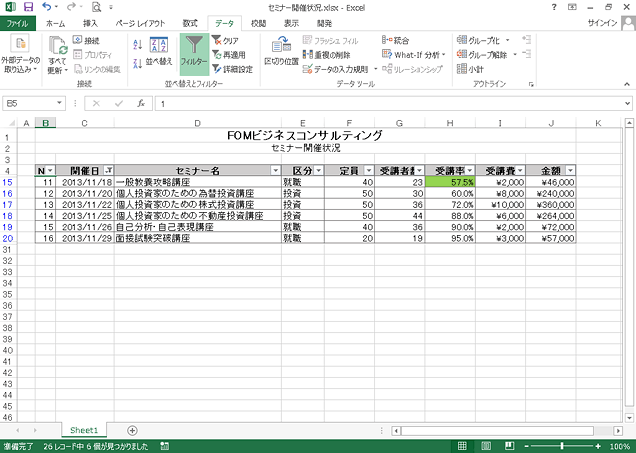Switch to Page Layout view
Image resolution: width=636 pixels, height=453 pixels.
(x=486, y=447)
